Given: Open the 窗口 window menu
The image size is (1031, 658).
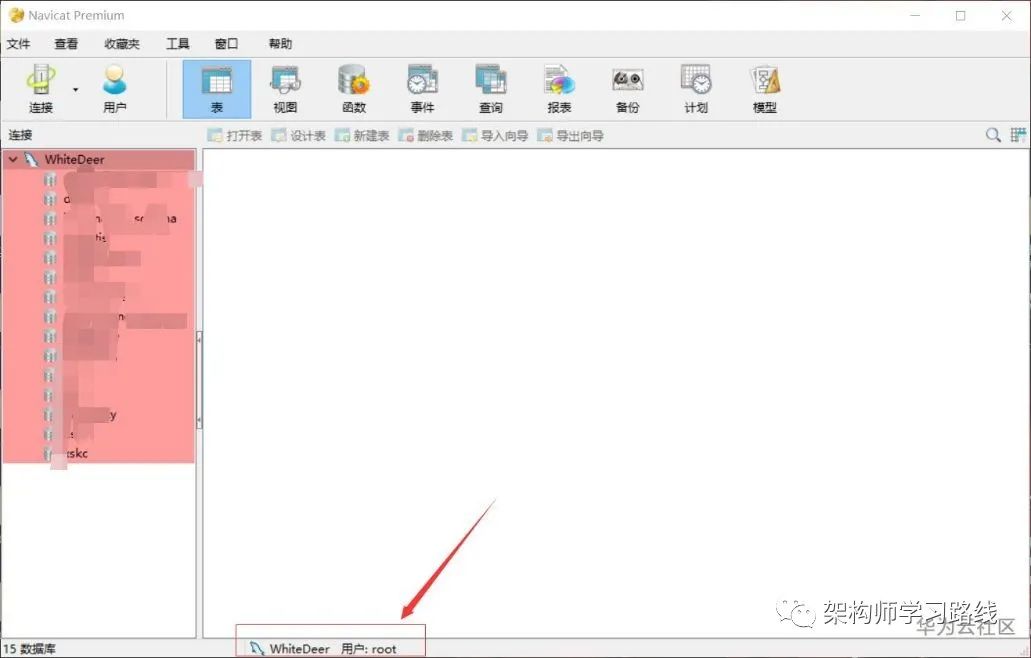Looking at the screenshot, I should 226,43.
